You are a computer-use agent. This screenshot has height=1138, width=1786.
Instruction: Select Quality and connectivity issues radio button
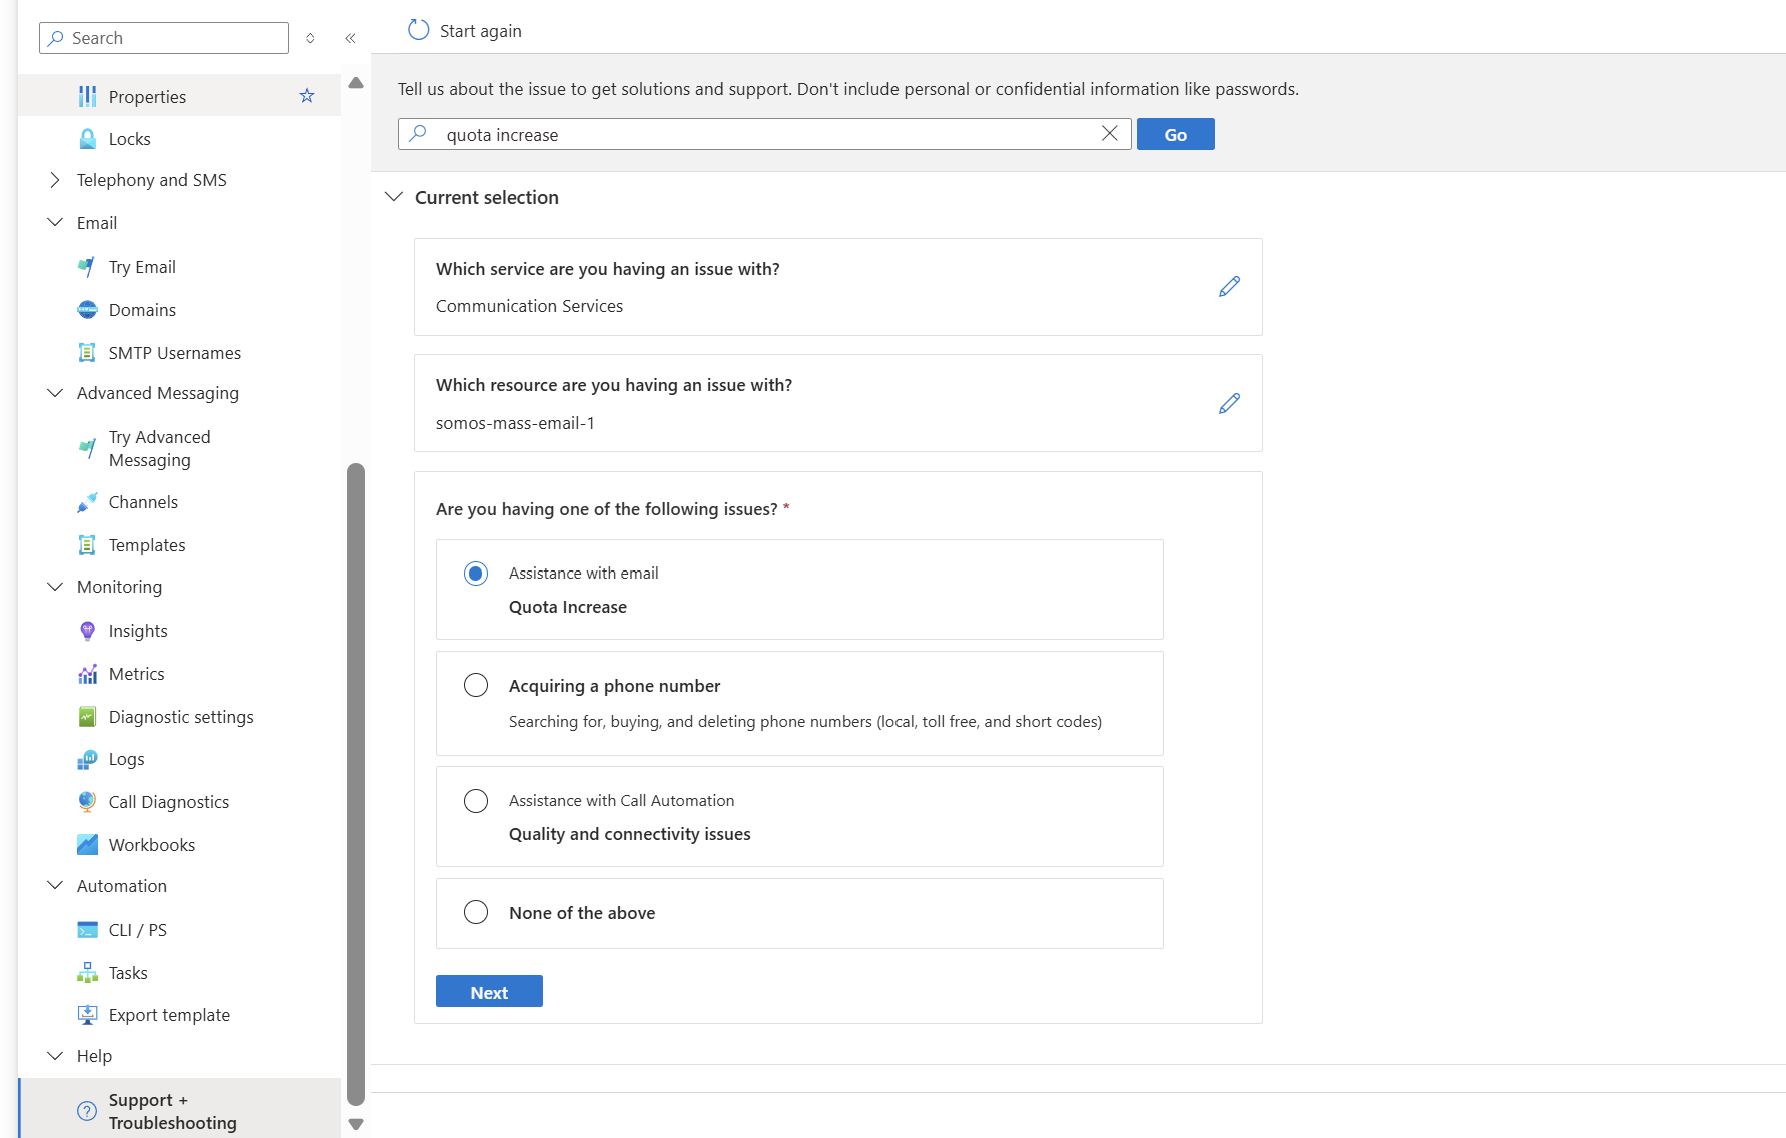tap(476, 801)
